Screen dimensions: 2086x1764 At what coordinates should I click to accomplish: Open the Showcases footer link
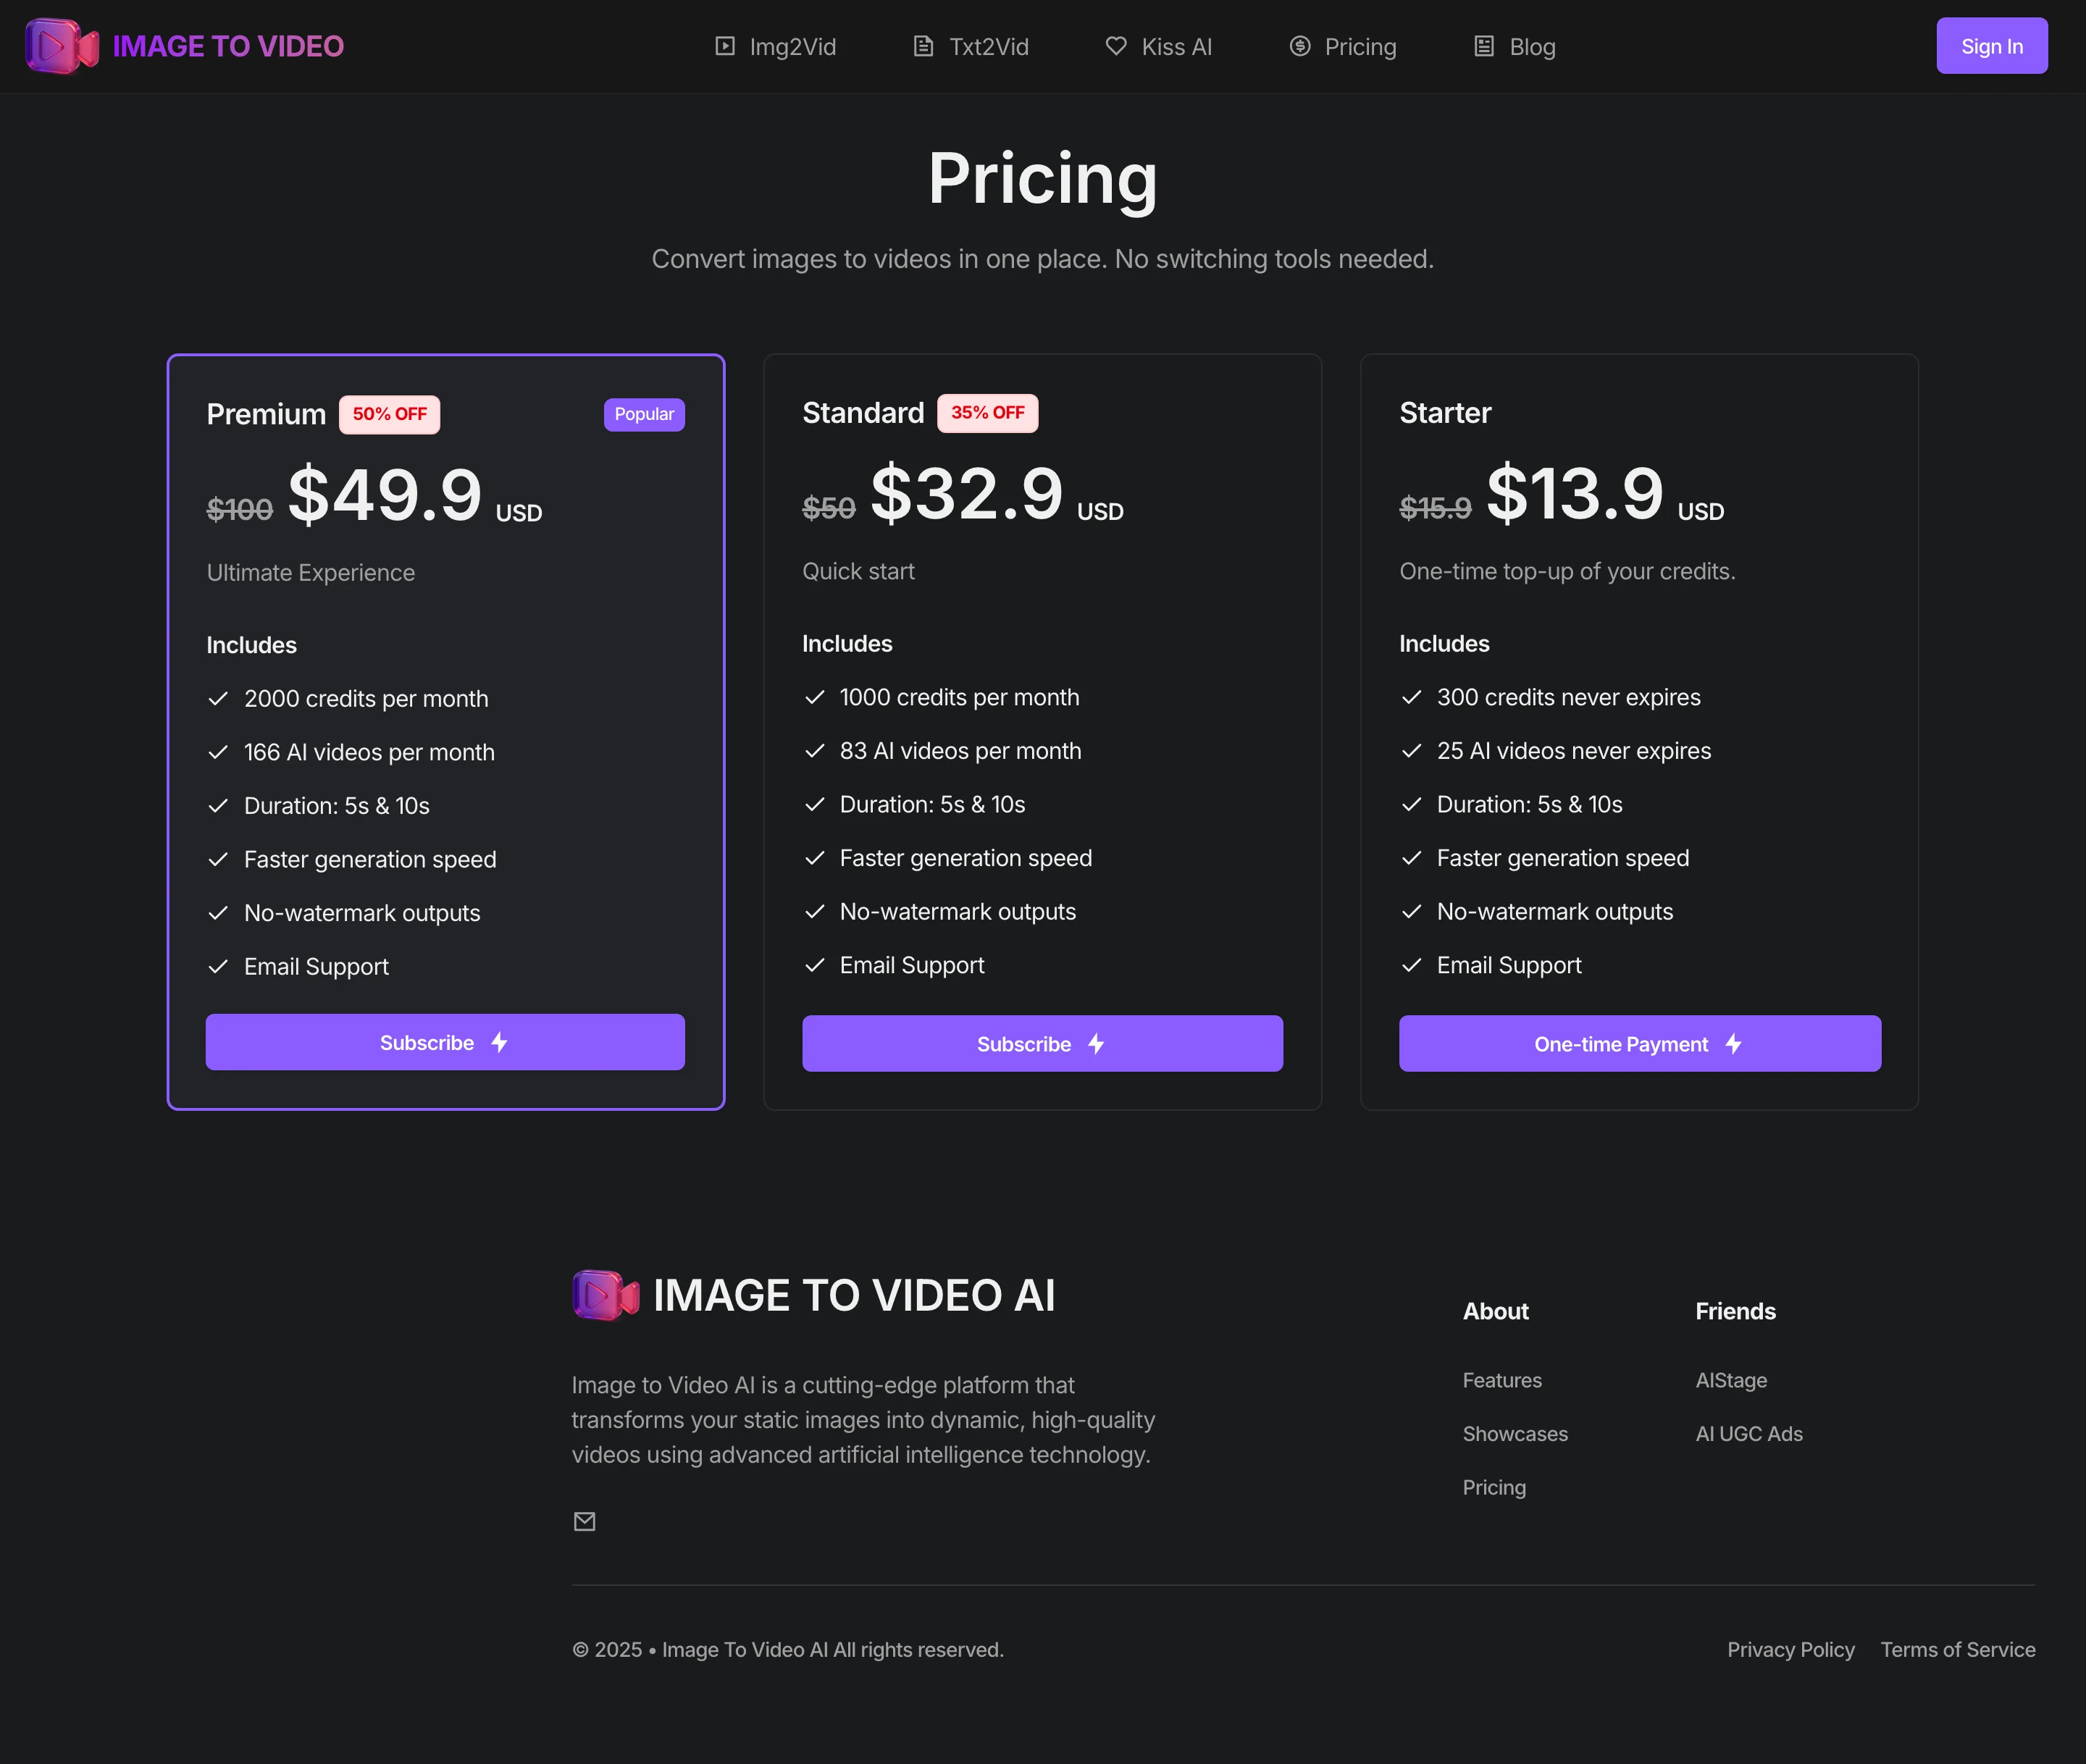tap(1515, 1434)
